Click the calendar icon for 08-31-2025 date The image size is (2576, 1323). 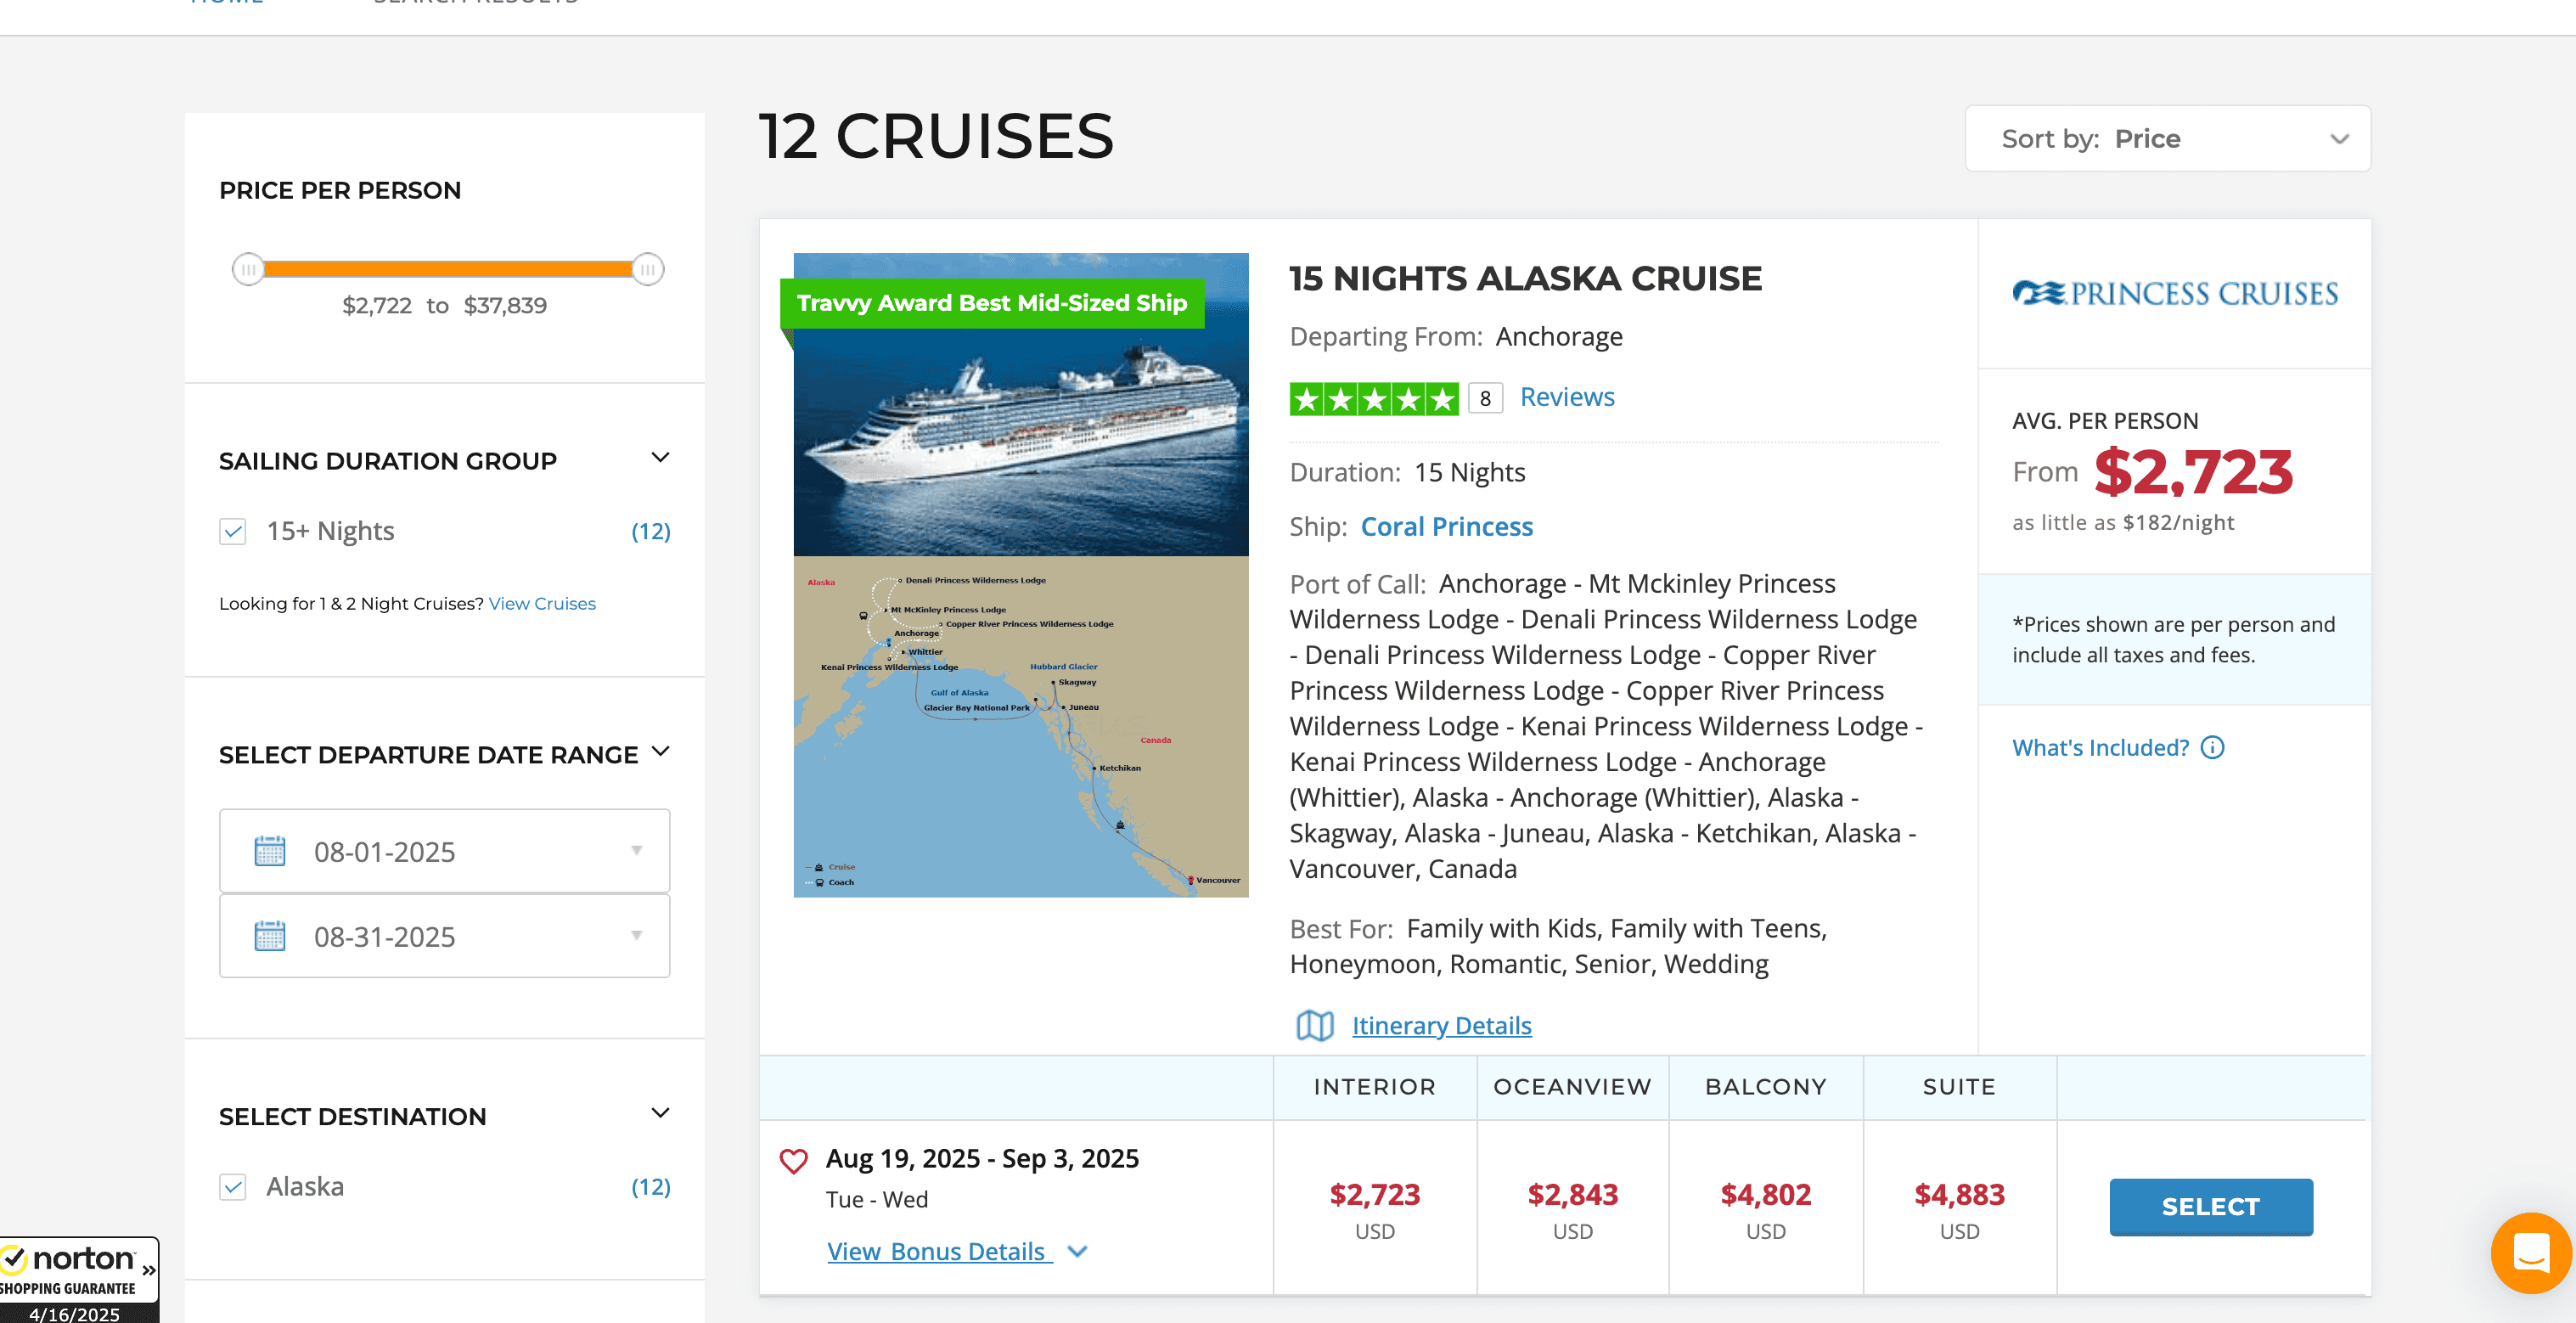(x=270, y=936)
